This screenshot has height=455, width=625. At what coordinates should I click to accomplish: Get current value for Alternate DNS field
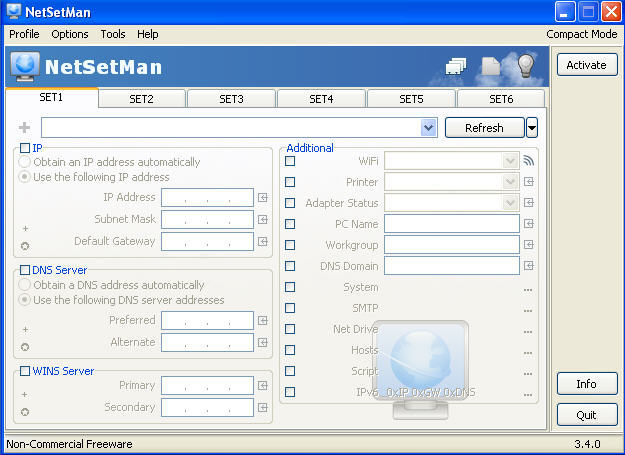[263, 343]
